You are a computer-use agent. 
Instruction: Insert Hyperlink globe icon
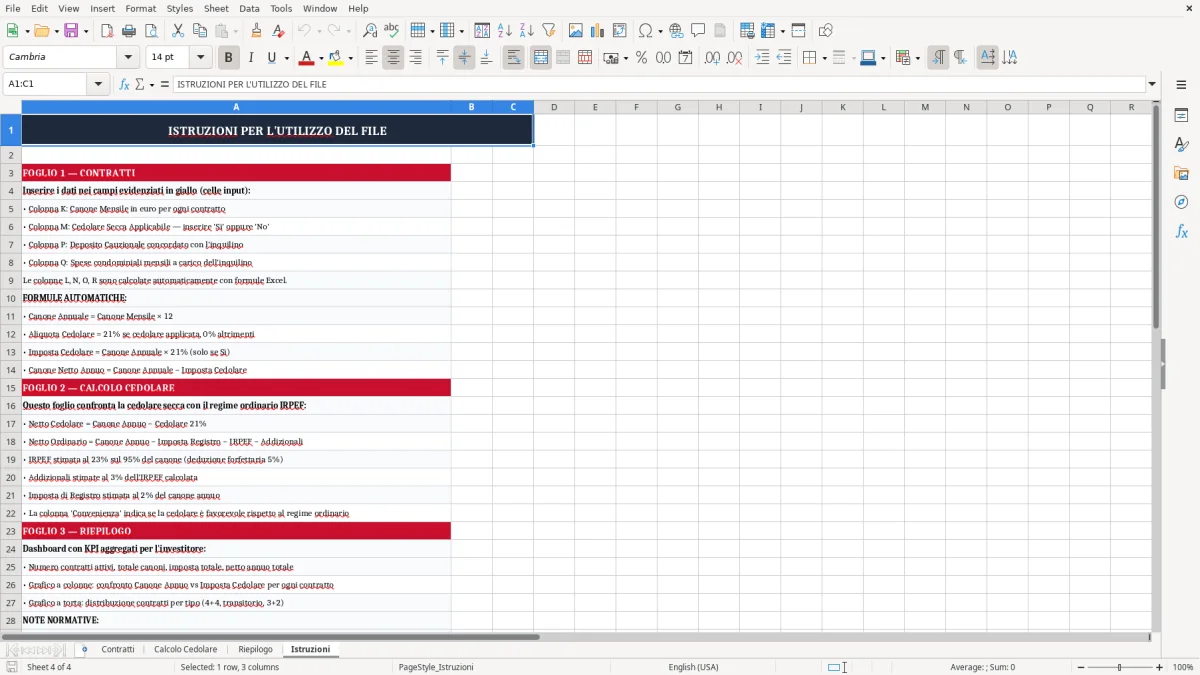[x=676, y=31]
